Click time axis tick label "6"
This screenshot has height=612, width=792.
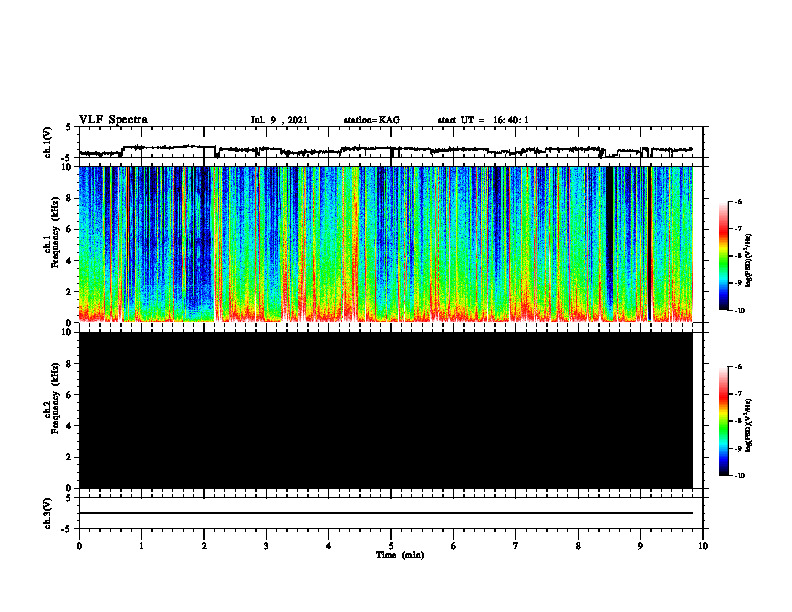click(x=454, y=546)
